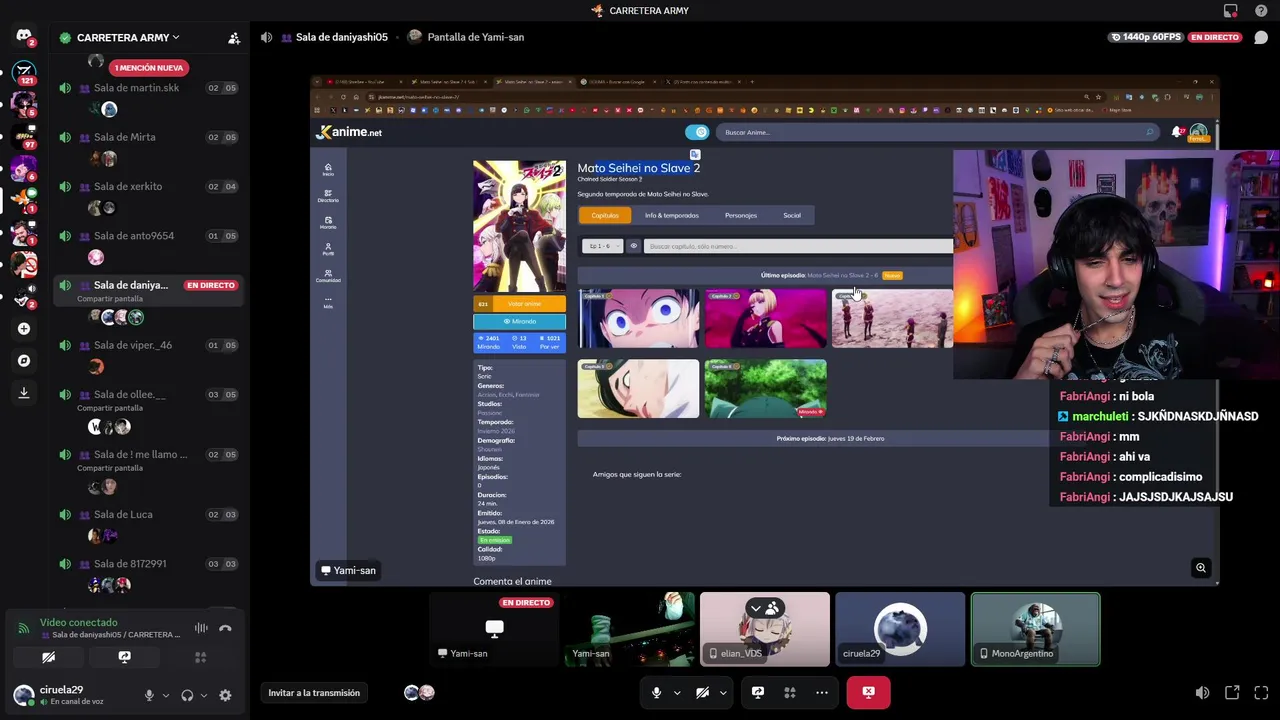Open Directorio icon in Janime sidebar
The height and width of the screenshot is (720, 1280).
(x=328, y=196)
